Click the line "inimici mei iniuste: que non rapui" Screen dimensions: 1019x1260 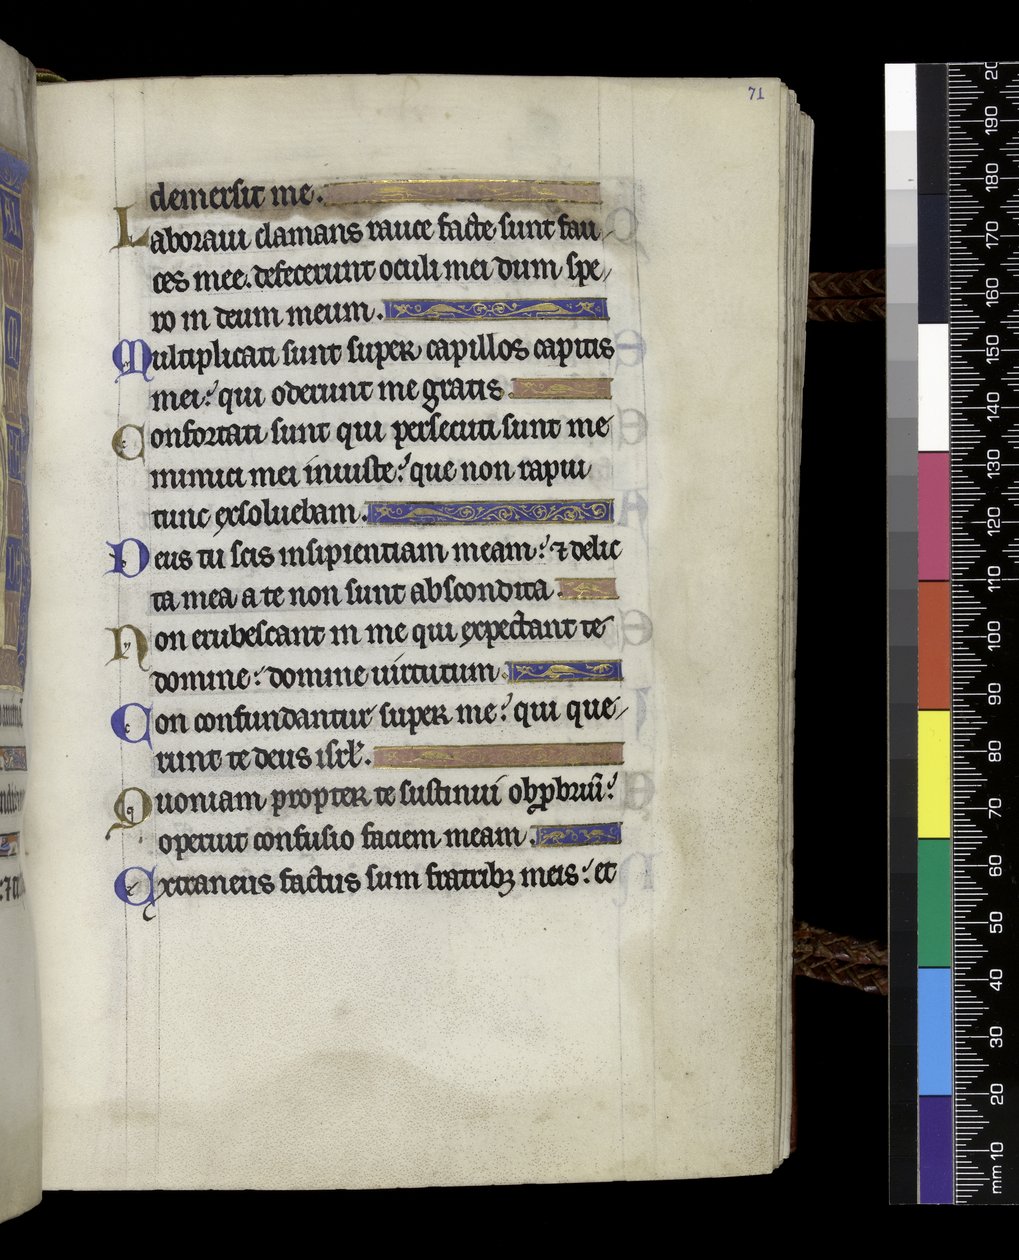[x=372, y=472]
